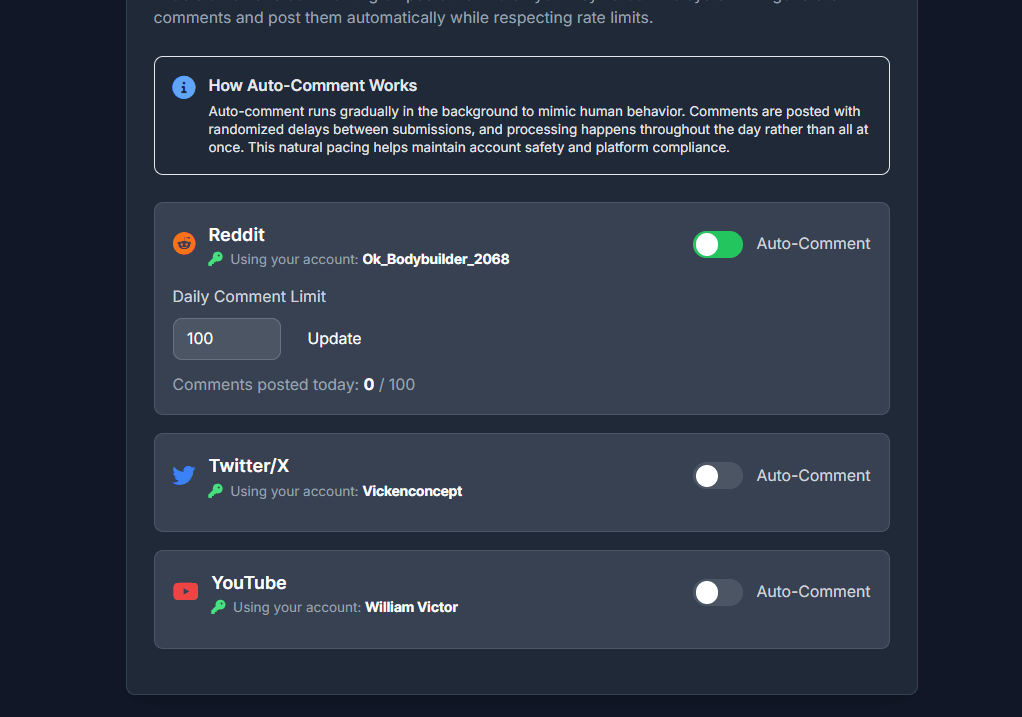Screen dimensions: 1022x717
Task: Click the YouTube play logo icon
Action: click(x=186, y=591)
